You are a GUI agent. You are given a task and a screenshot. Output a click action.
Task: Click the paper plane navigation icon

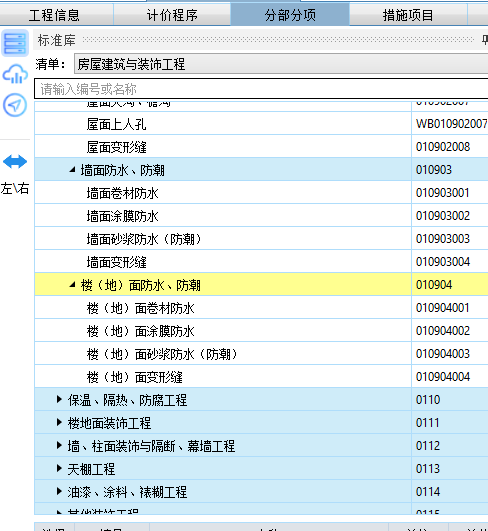tap(15, 105)
